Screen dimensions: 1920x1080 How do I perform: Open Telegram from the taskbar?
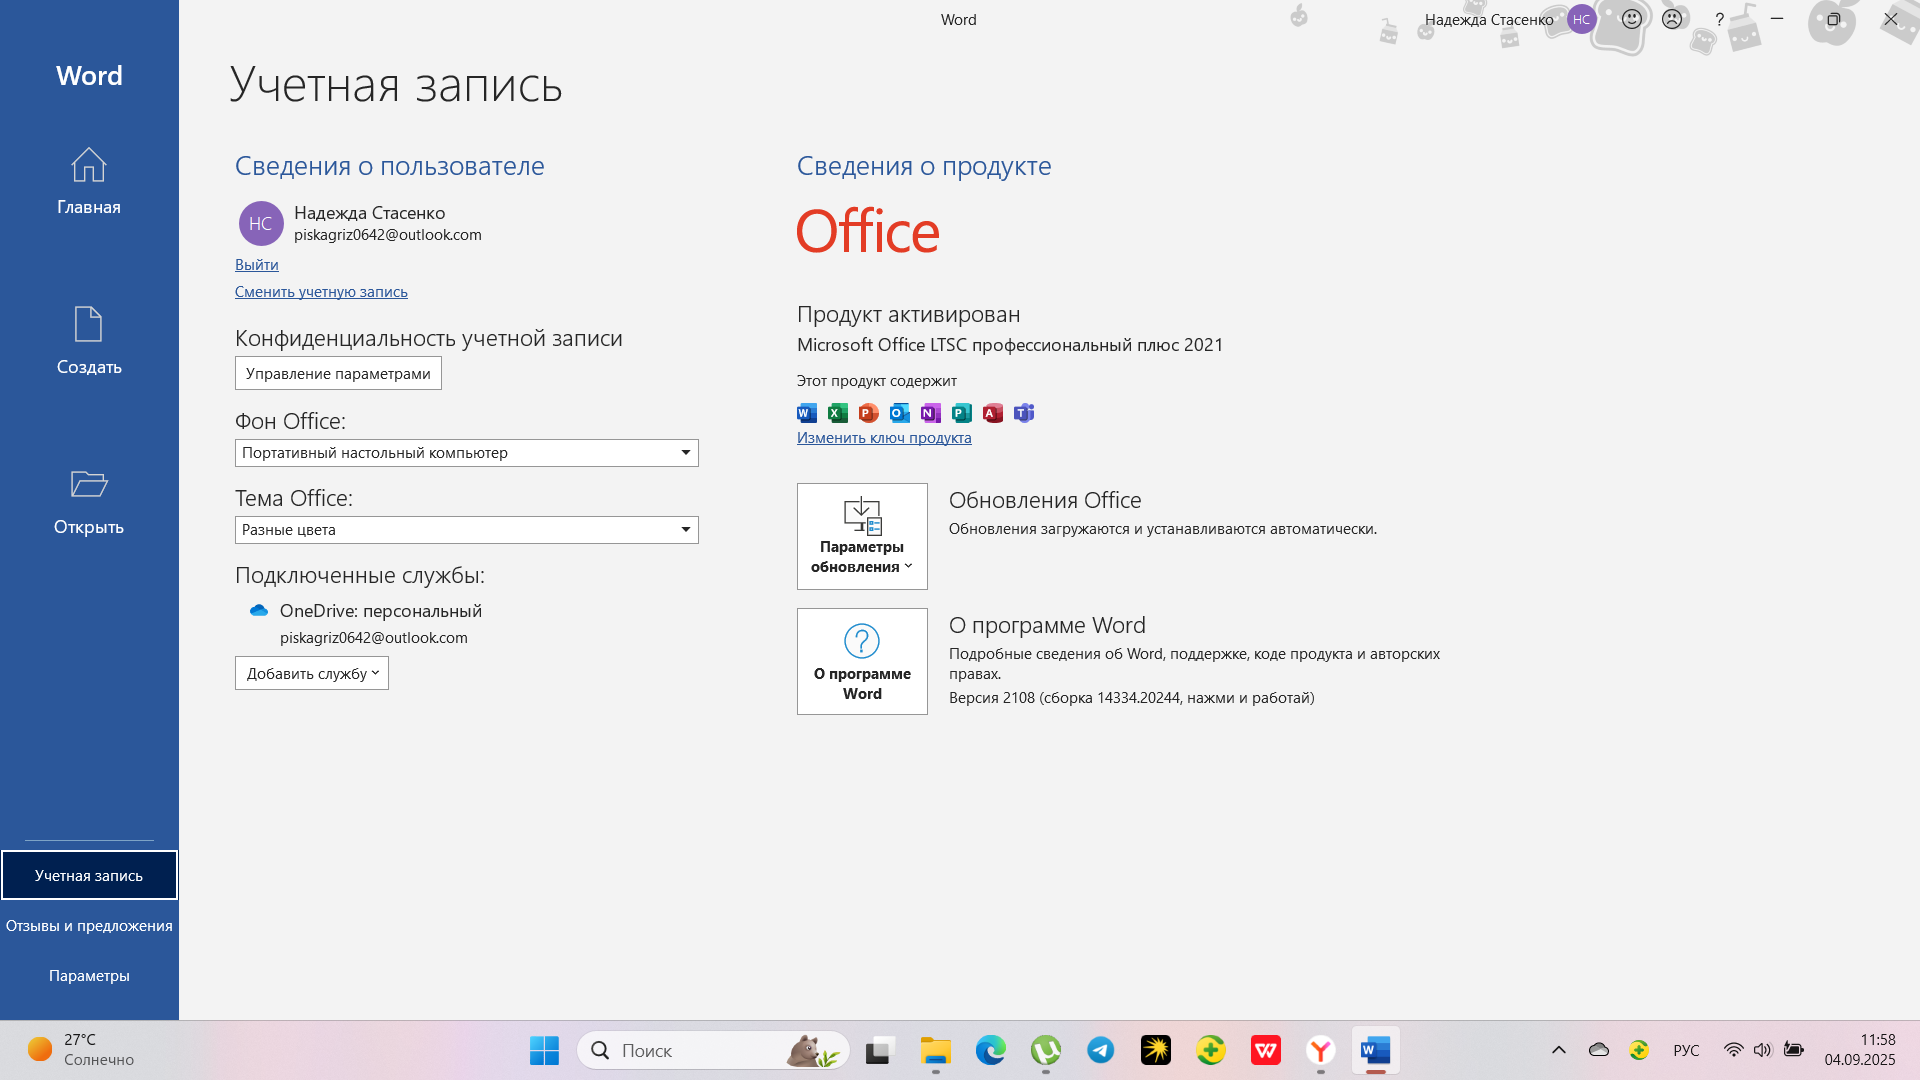[1101, 1050]
